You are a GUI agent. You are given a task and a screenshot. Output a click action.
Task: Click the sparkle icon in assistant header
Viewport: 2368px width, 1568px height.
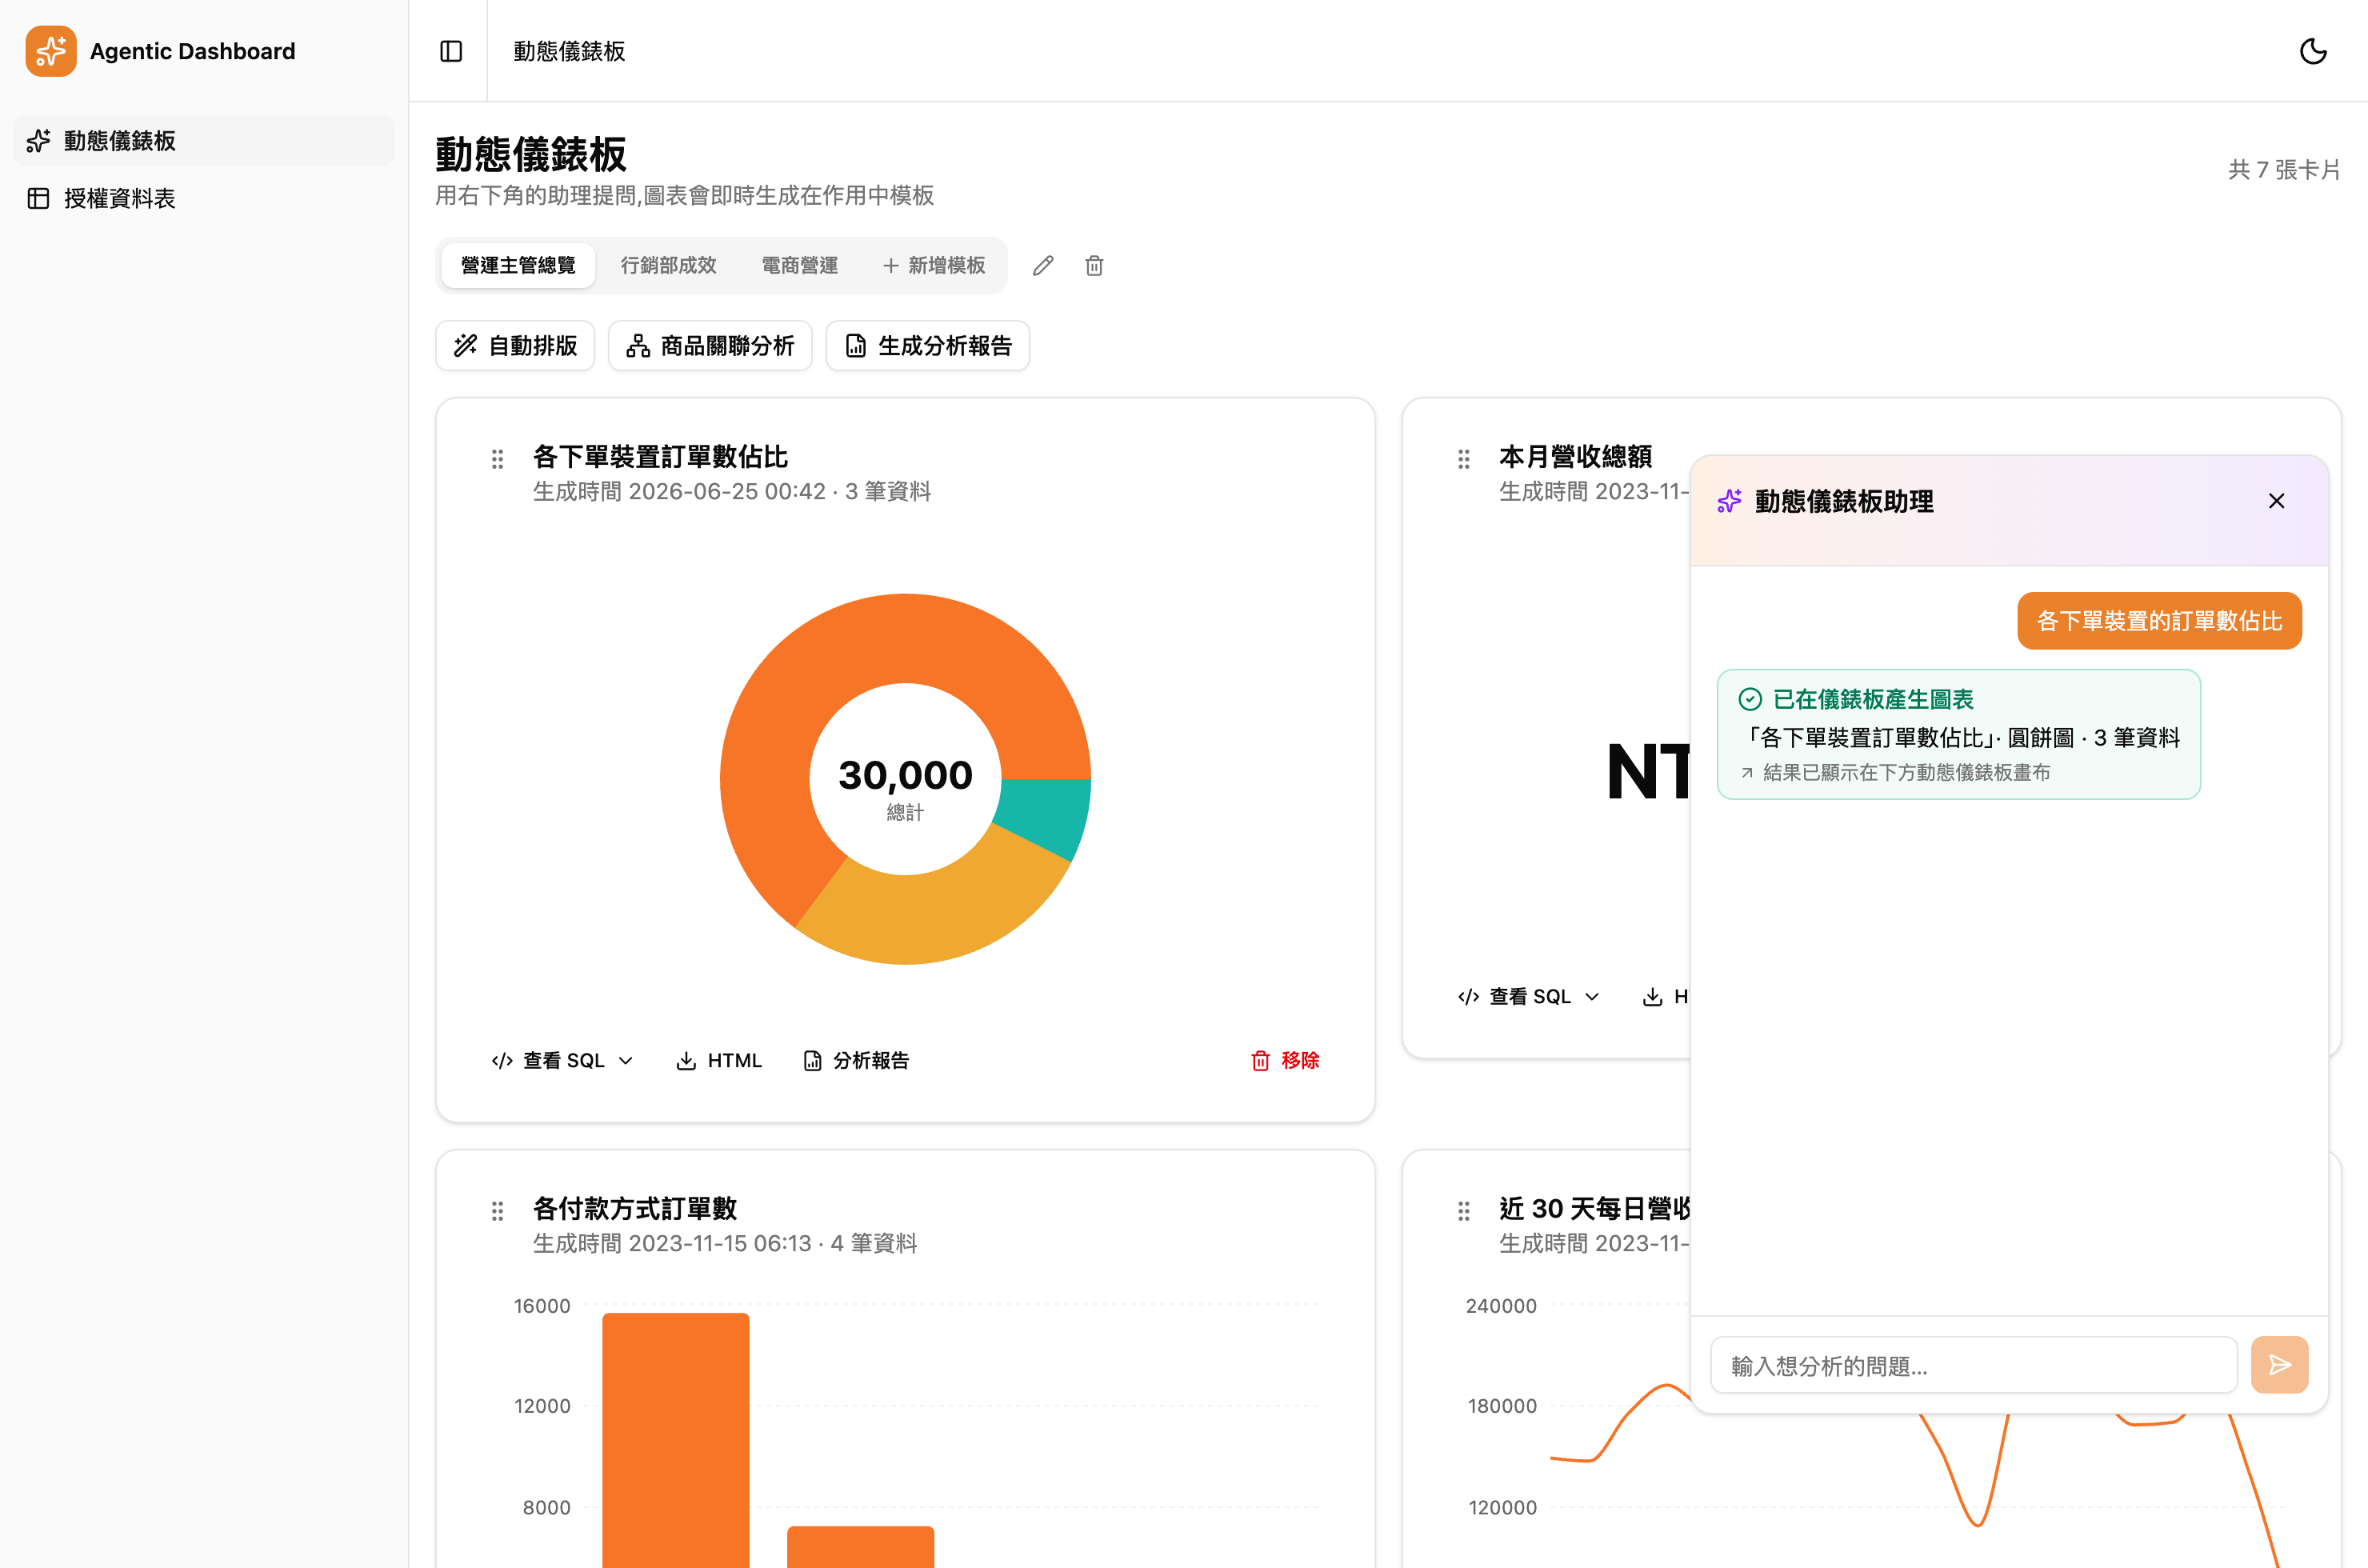(x=1729, y=501)
